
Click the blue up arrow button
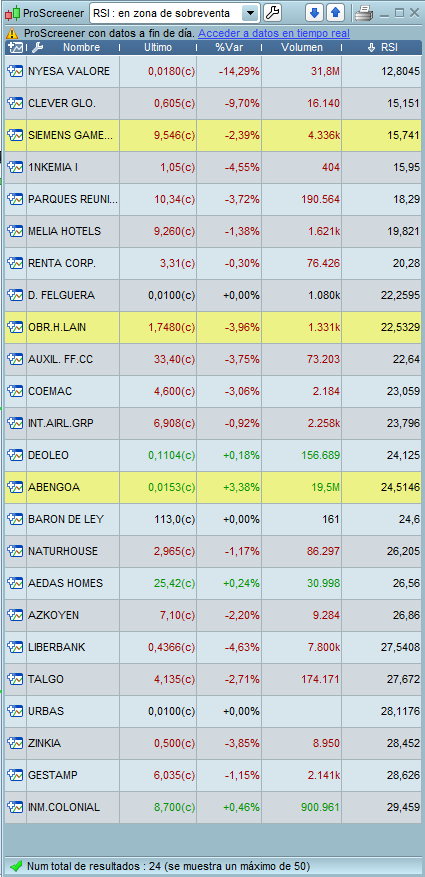[x=335, y=12]
